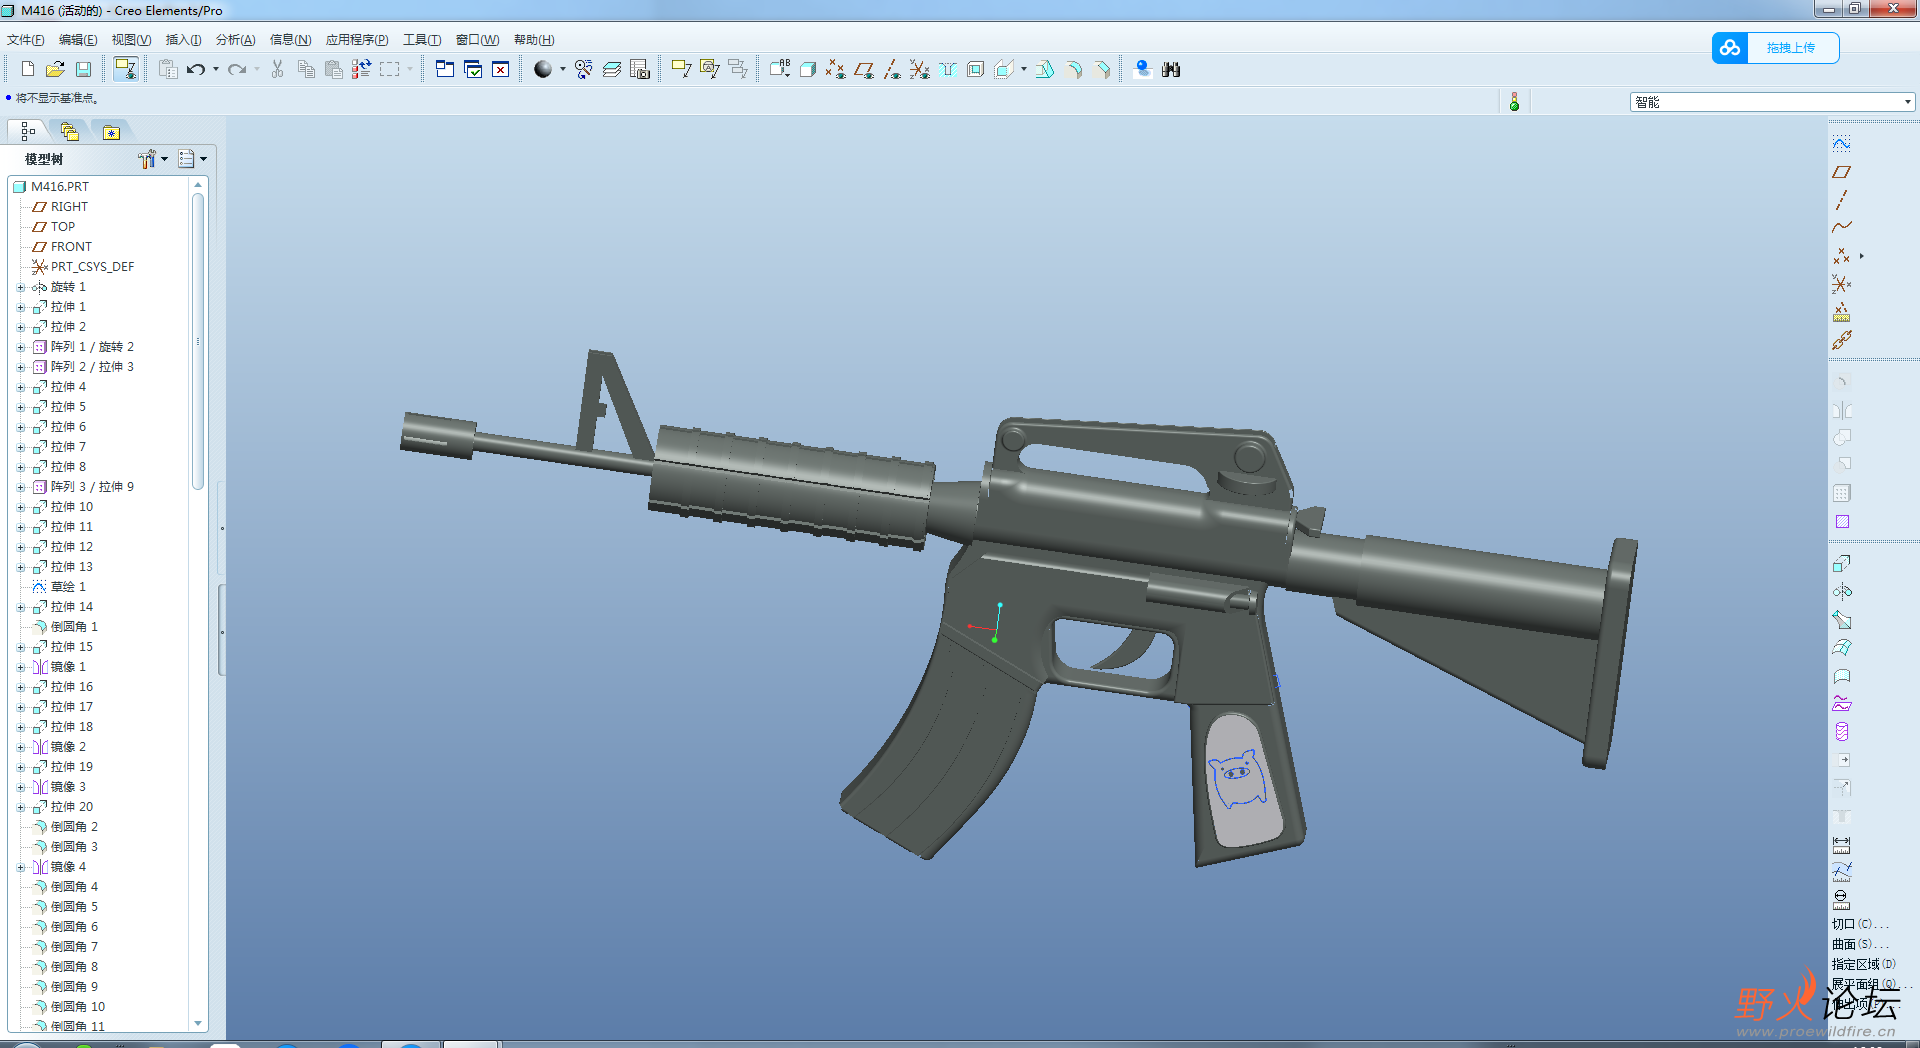Click the Undo arrow icon
The image size is (1920, 1048).
point(196,69)
